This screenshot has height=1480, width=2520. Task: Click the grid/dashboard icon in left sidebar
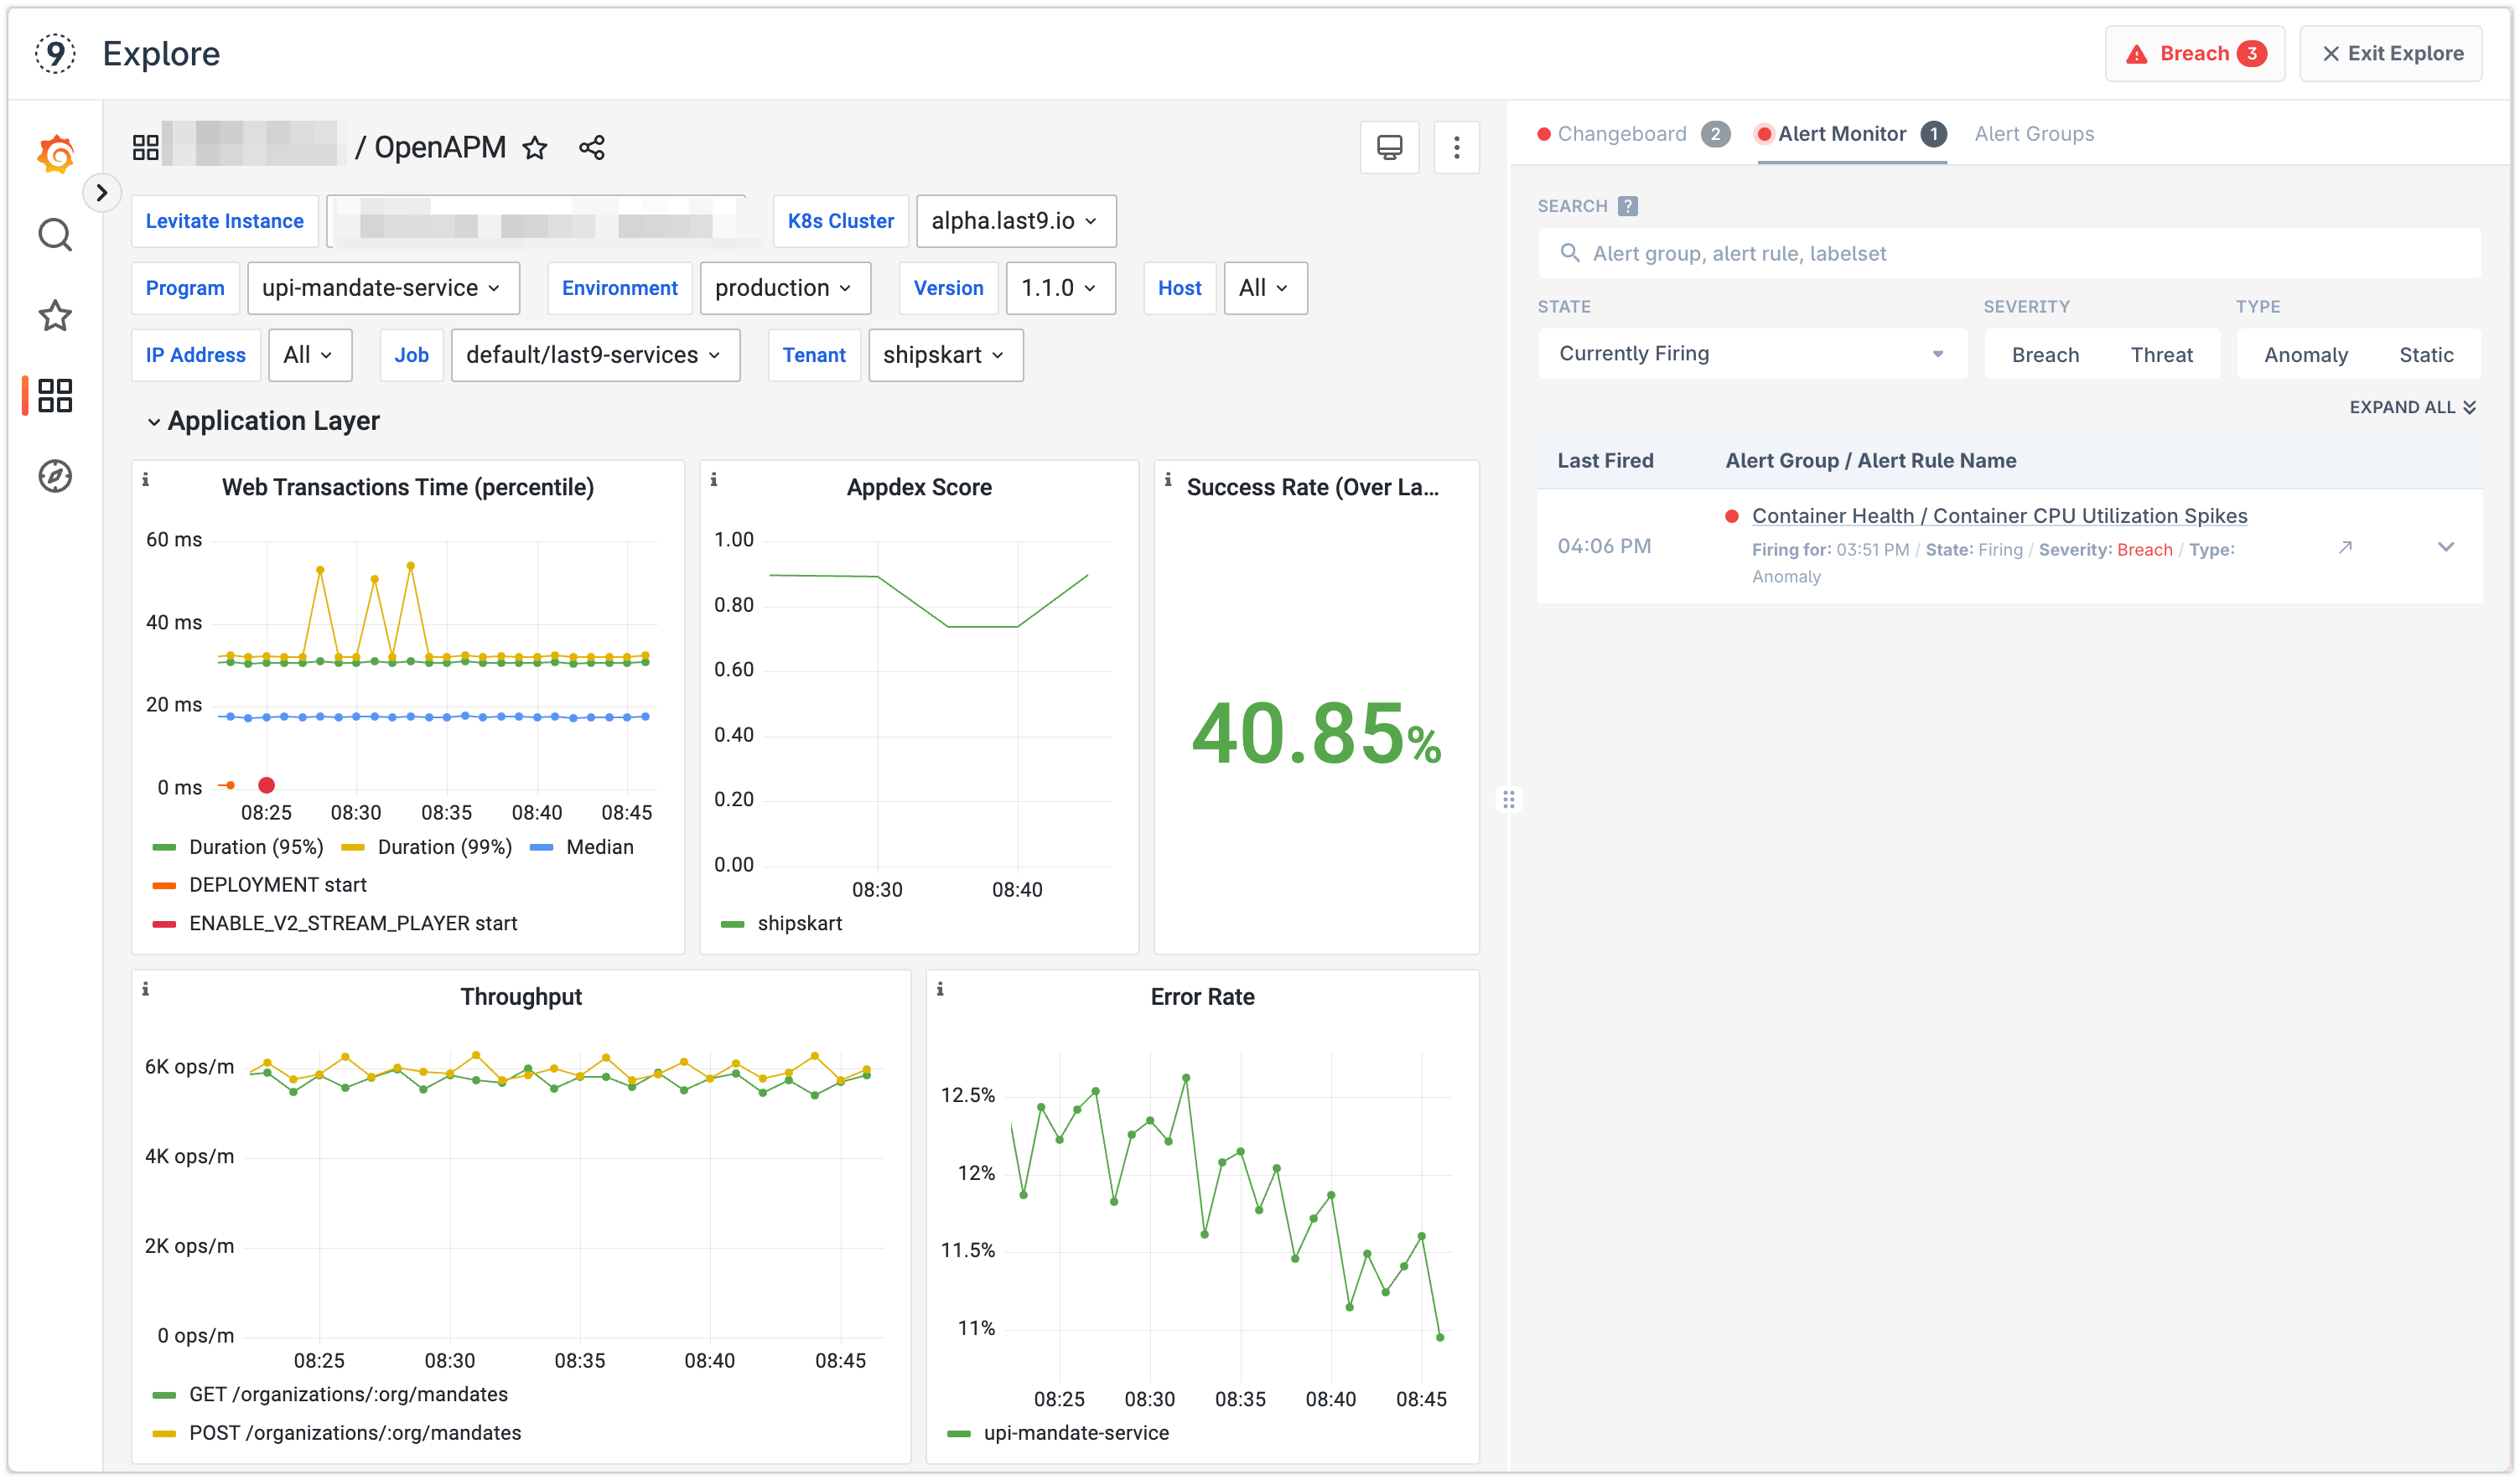pos(54,396)
